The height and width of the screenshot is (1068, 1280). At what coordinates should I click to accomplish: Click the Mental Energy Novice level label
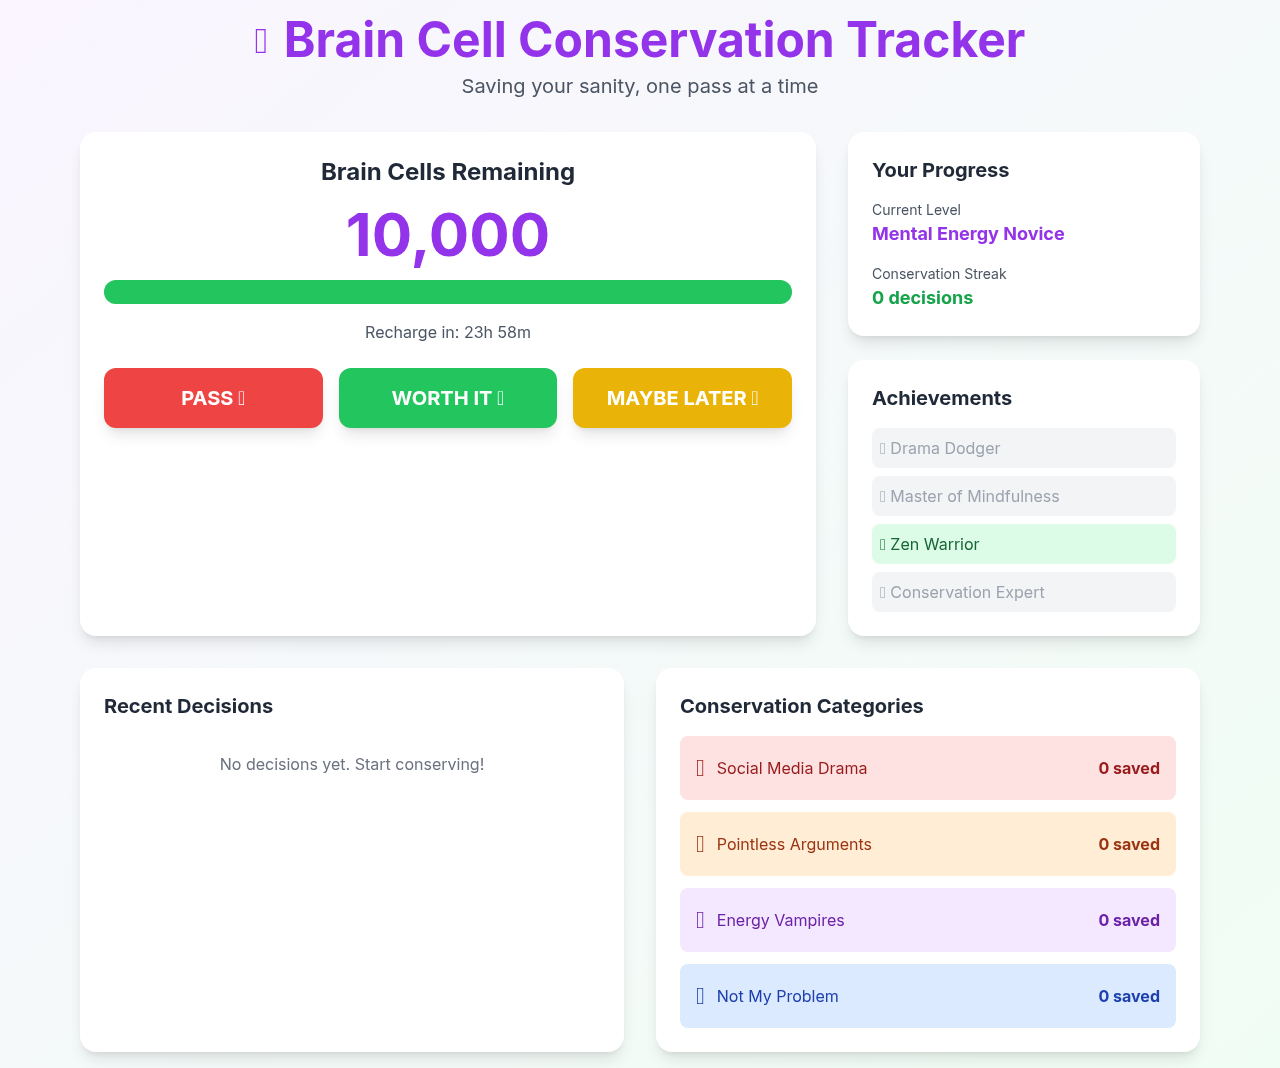(x=968, y=234)
